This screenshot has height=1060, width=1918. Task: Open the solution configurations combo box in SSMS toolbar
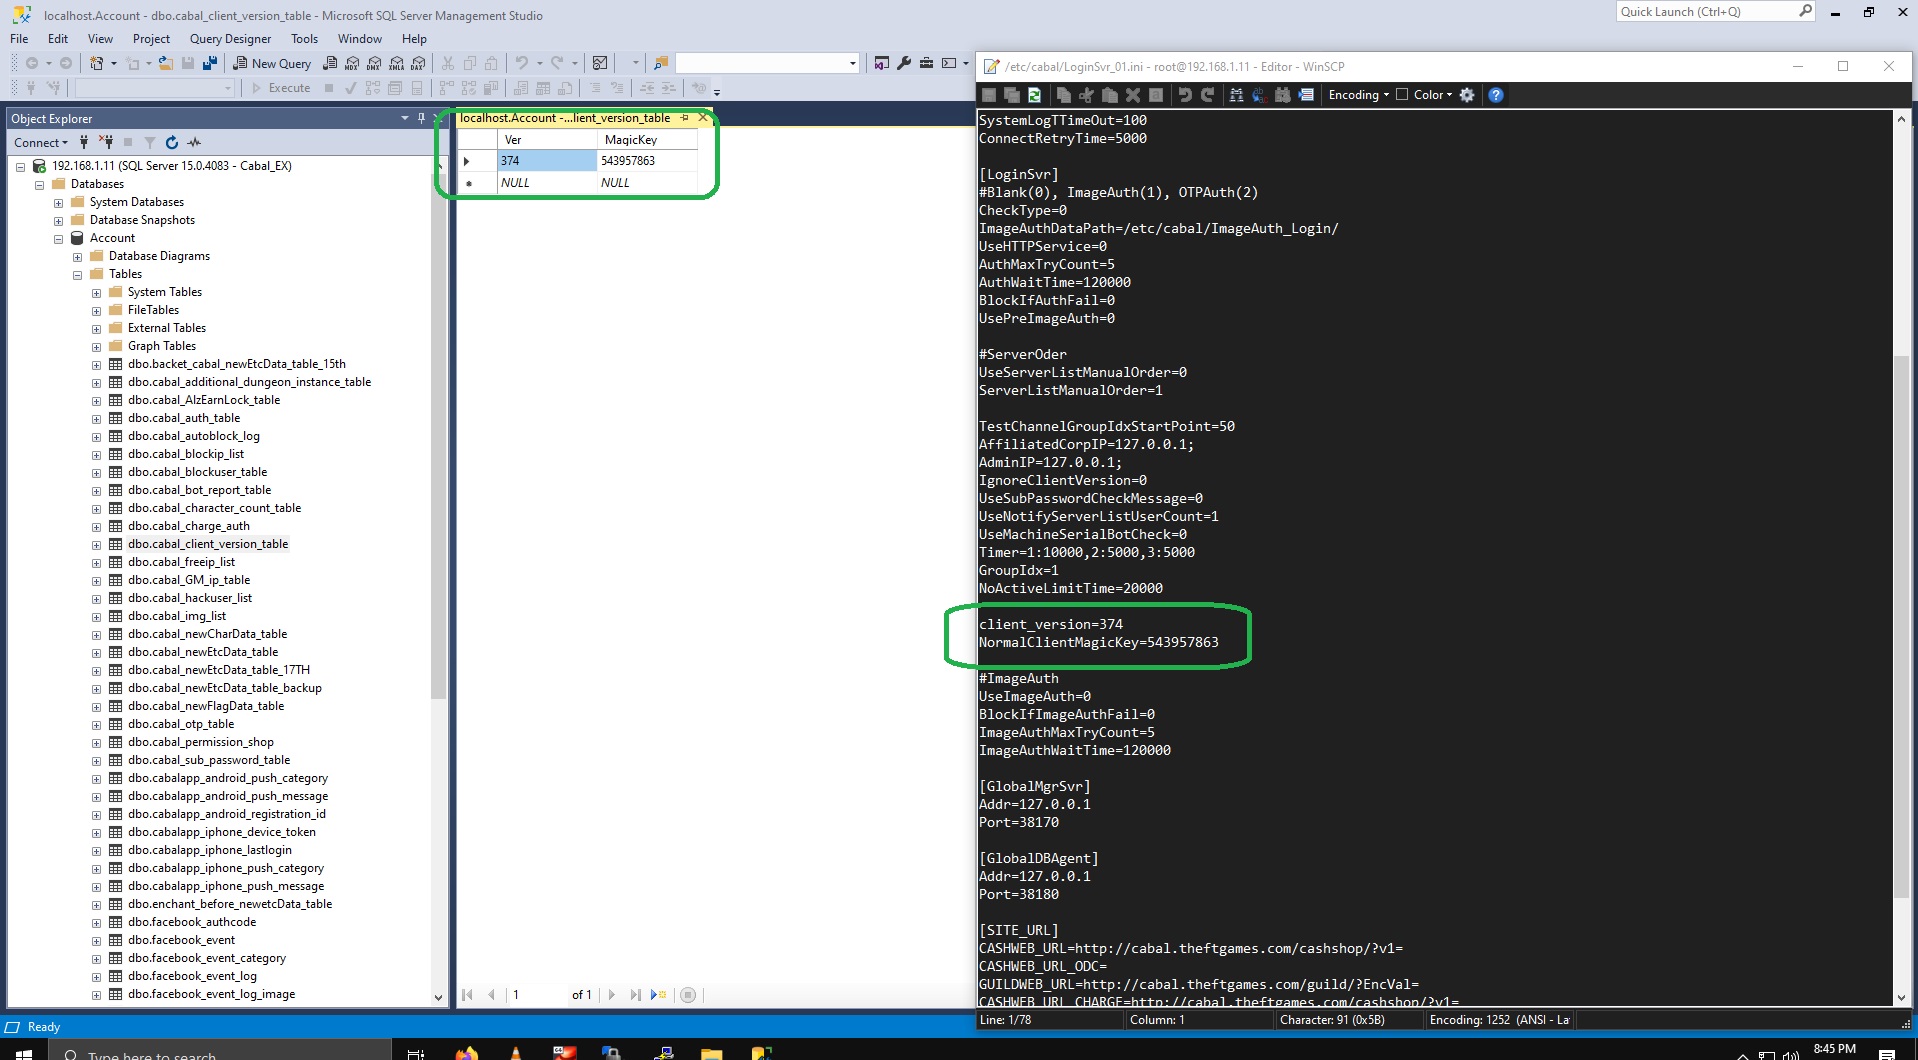click(767, 63)
